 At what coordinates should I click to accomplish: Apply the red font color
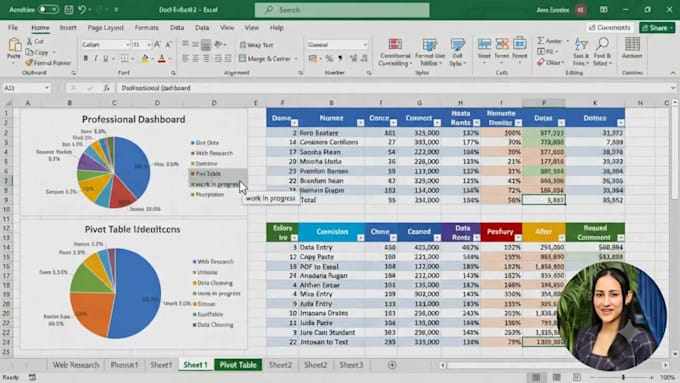tap(162, 59)
